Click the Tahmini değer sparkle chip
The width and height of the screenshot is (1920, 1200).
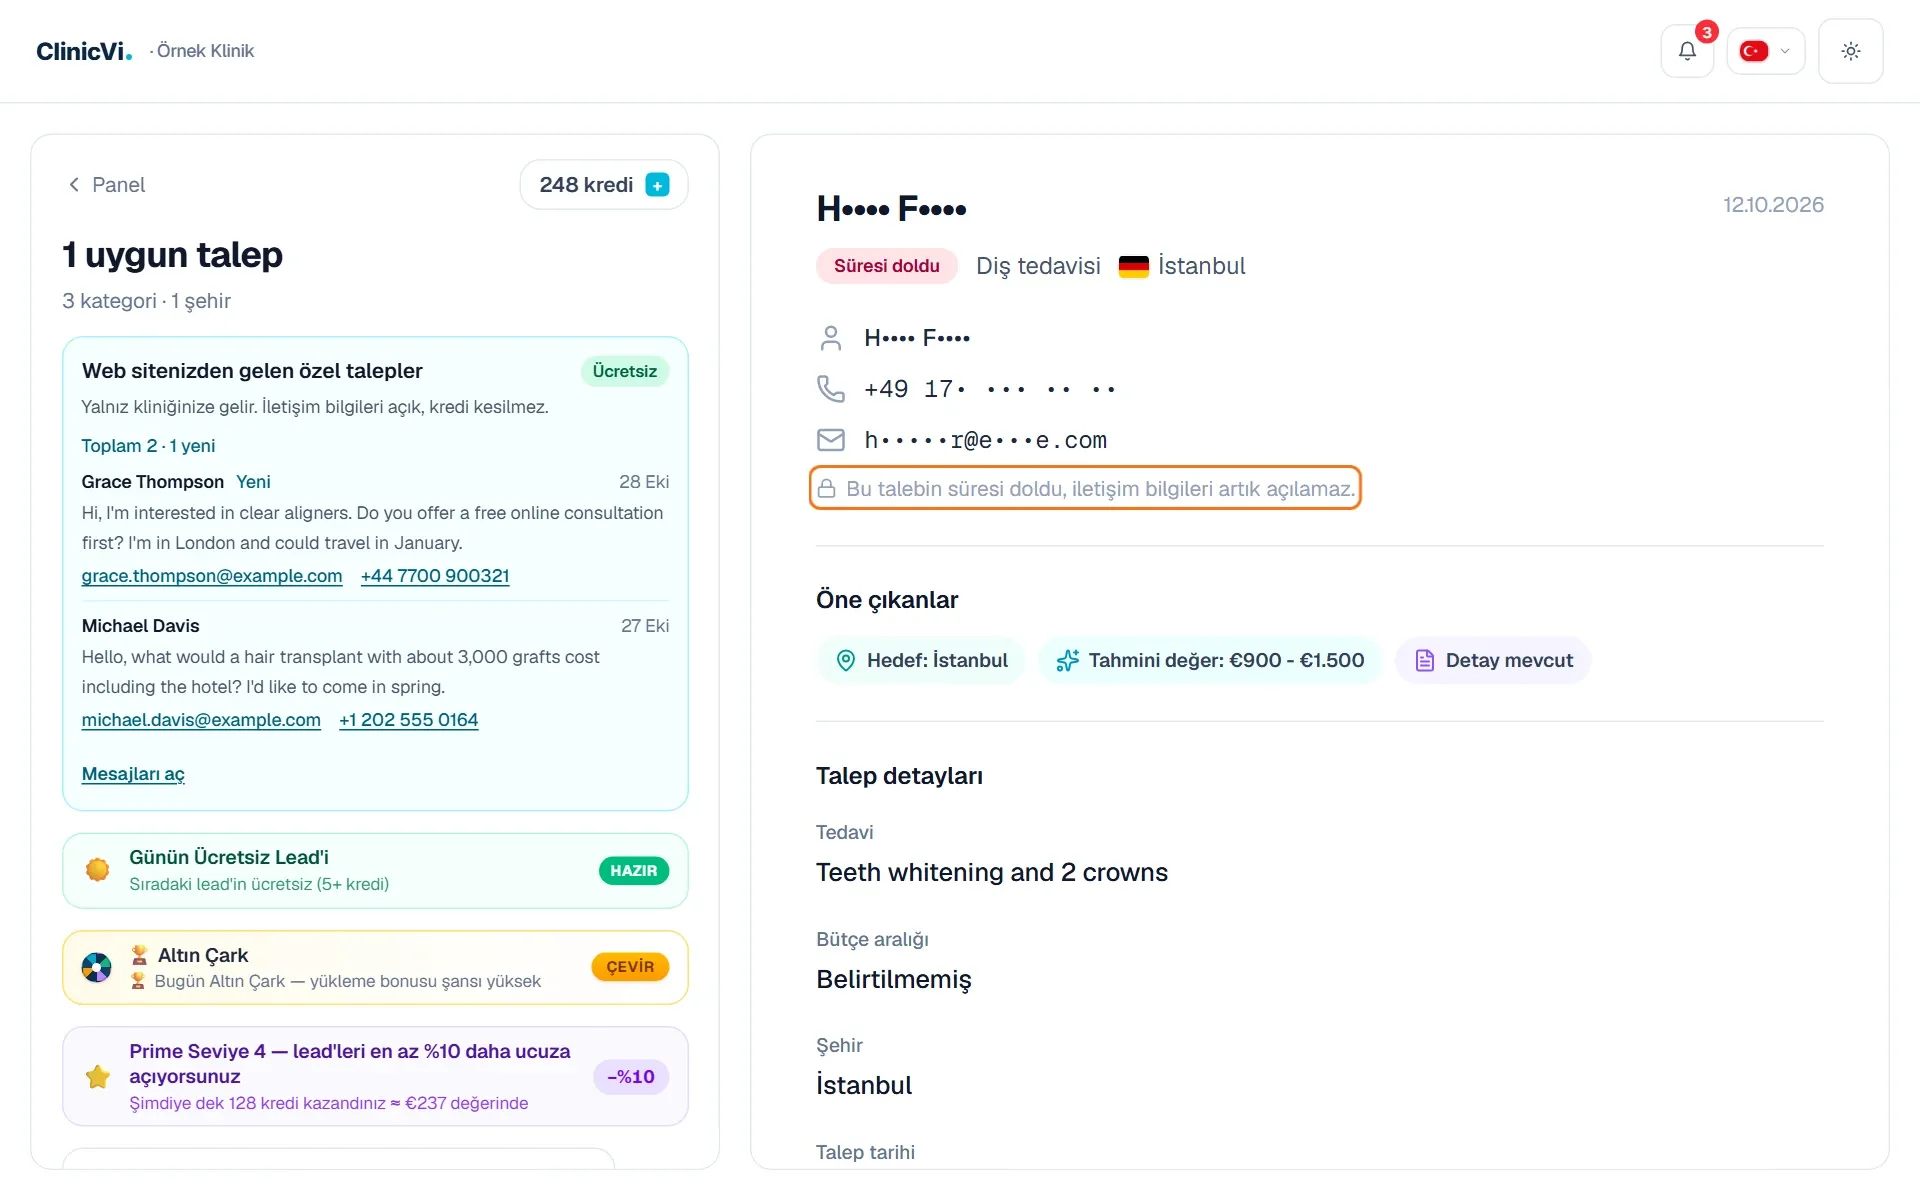1210,661
